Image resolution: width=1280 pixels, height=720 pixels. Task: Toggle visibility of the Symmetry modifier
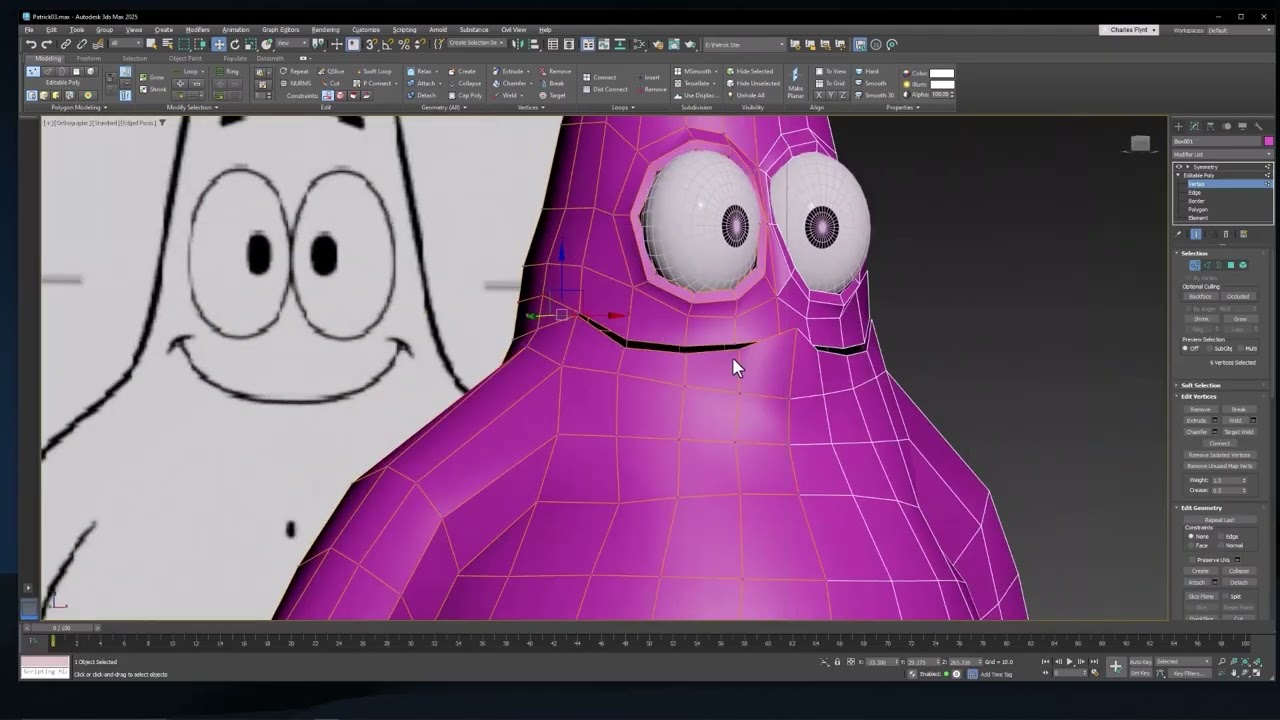coord(1178,167)
